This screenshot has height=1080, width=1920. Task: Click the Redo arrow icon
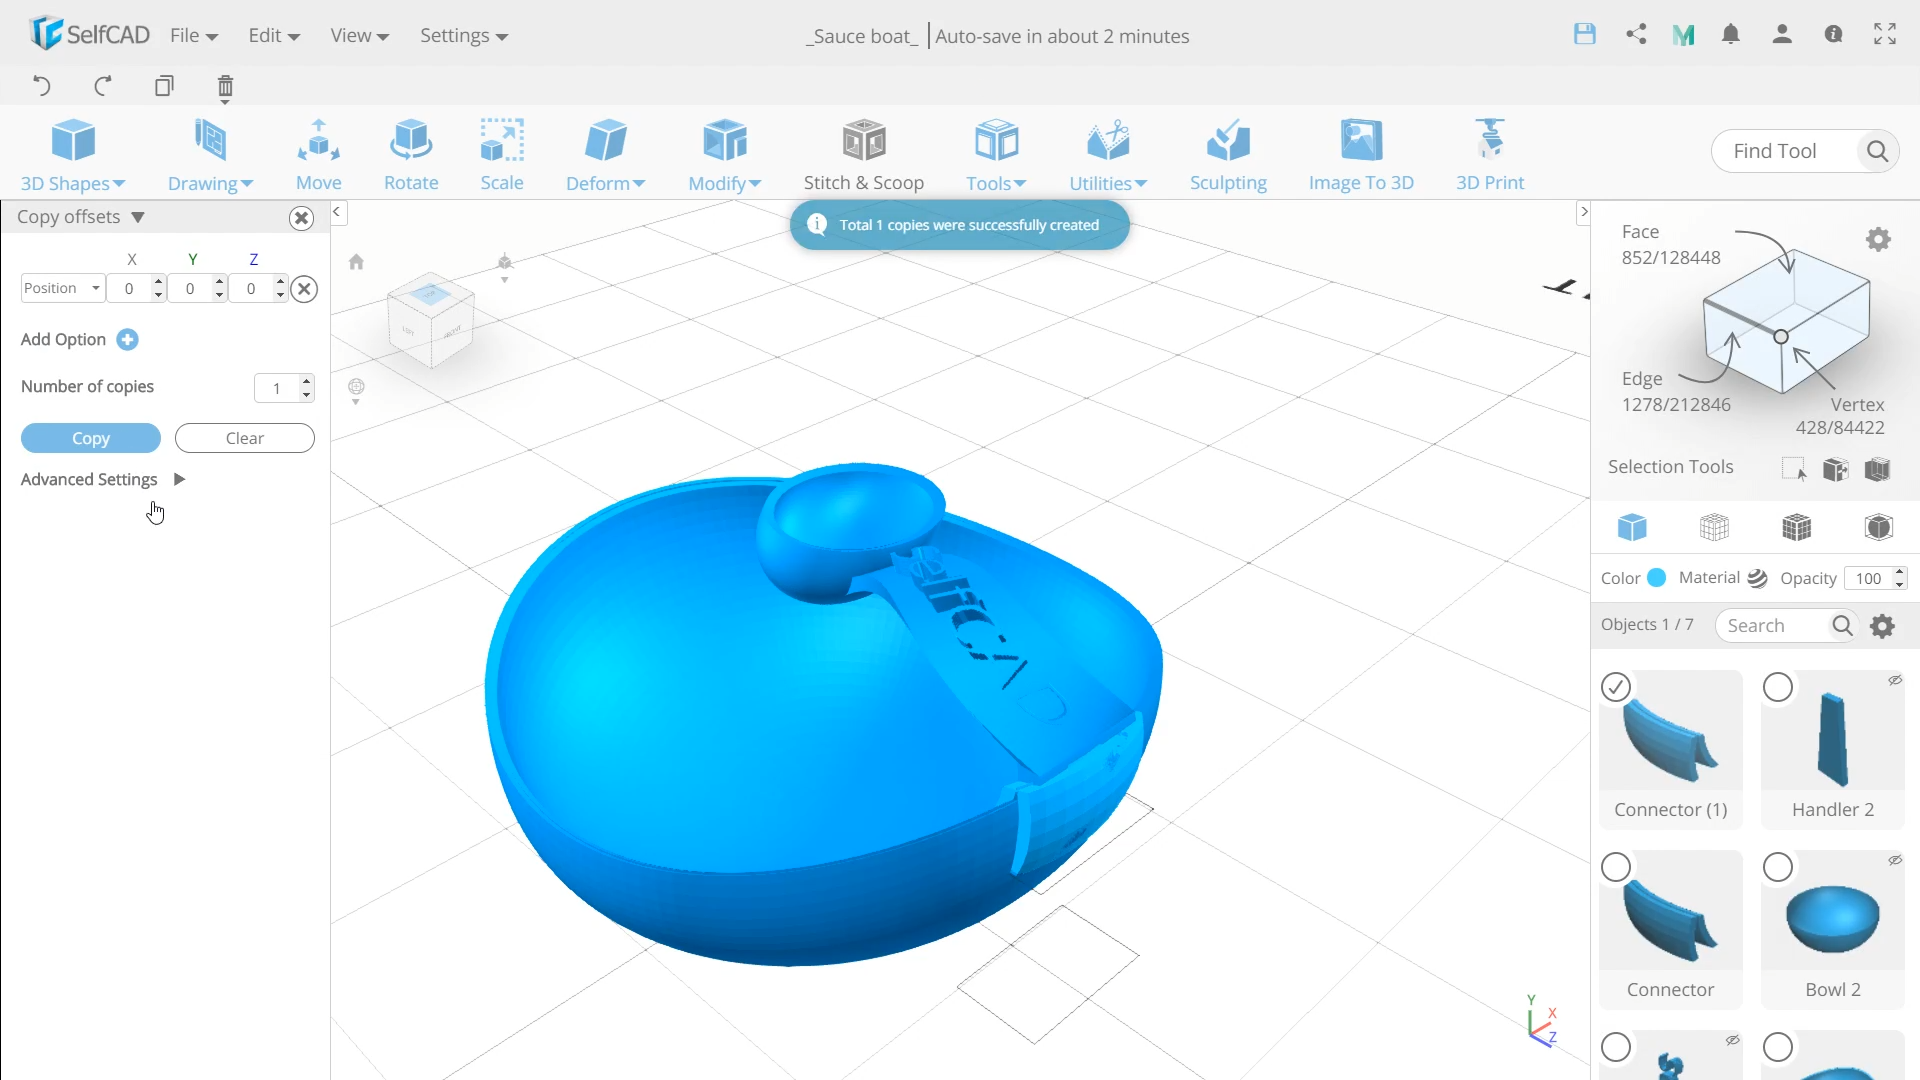click(x=102, y=86)
